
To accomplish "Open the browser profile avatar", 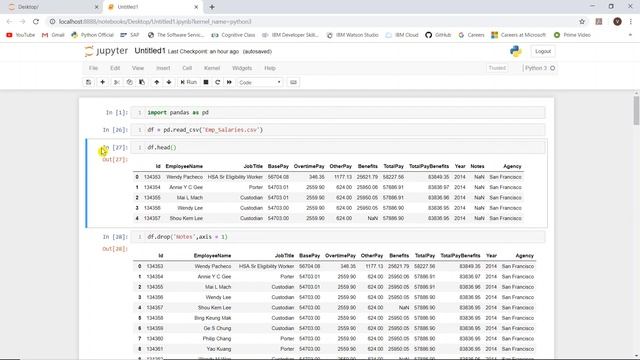I will pos(617,22).
